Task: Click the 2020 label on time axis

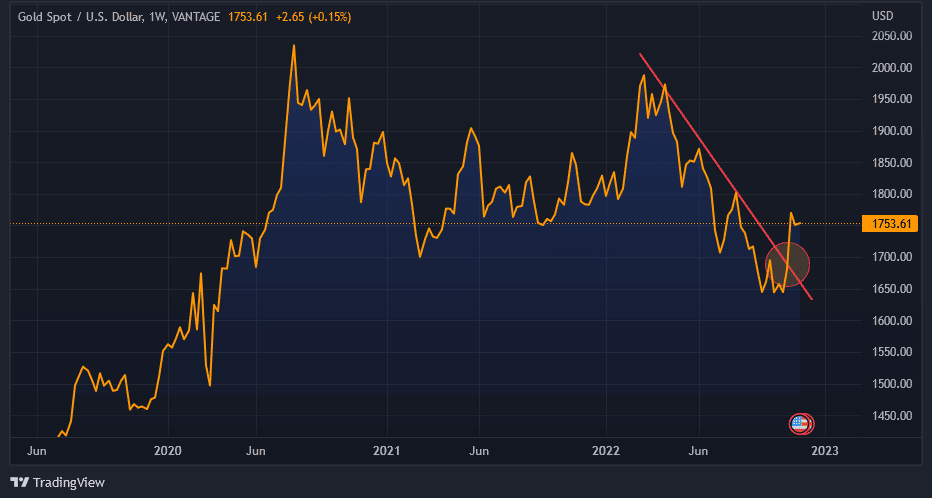Action: pyautogui.click(x=168, y=451)
